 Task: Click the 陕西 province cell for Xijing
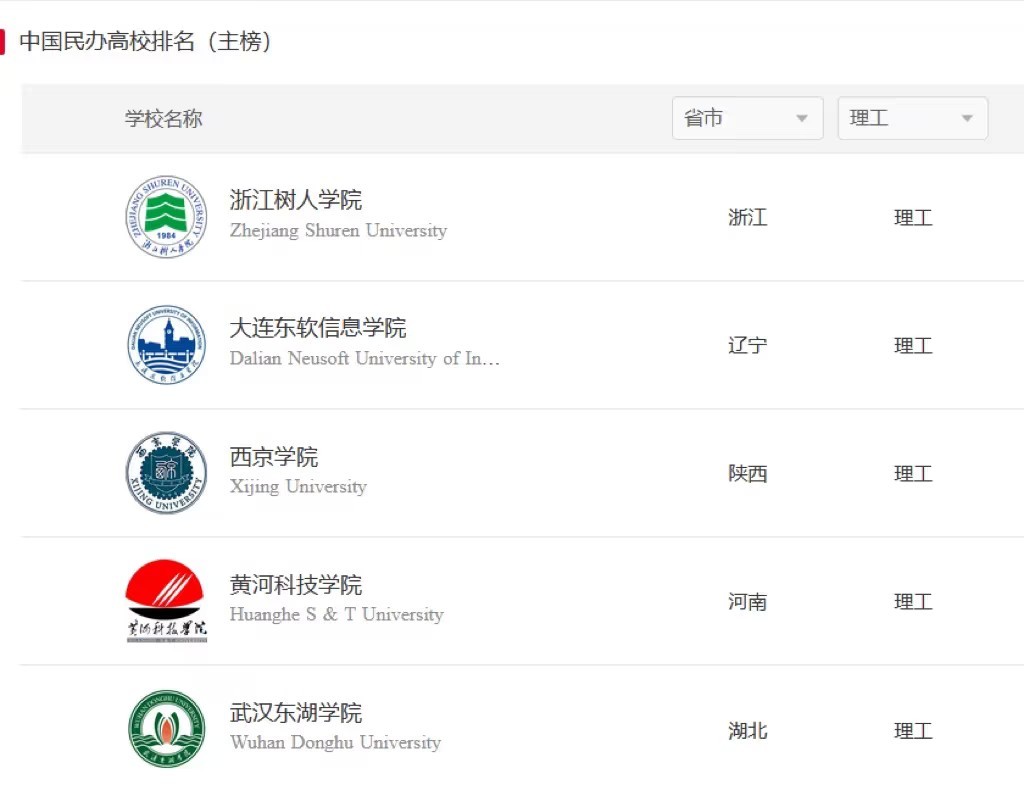tap(747, 474)
